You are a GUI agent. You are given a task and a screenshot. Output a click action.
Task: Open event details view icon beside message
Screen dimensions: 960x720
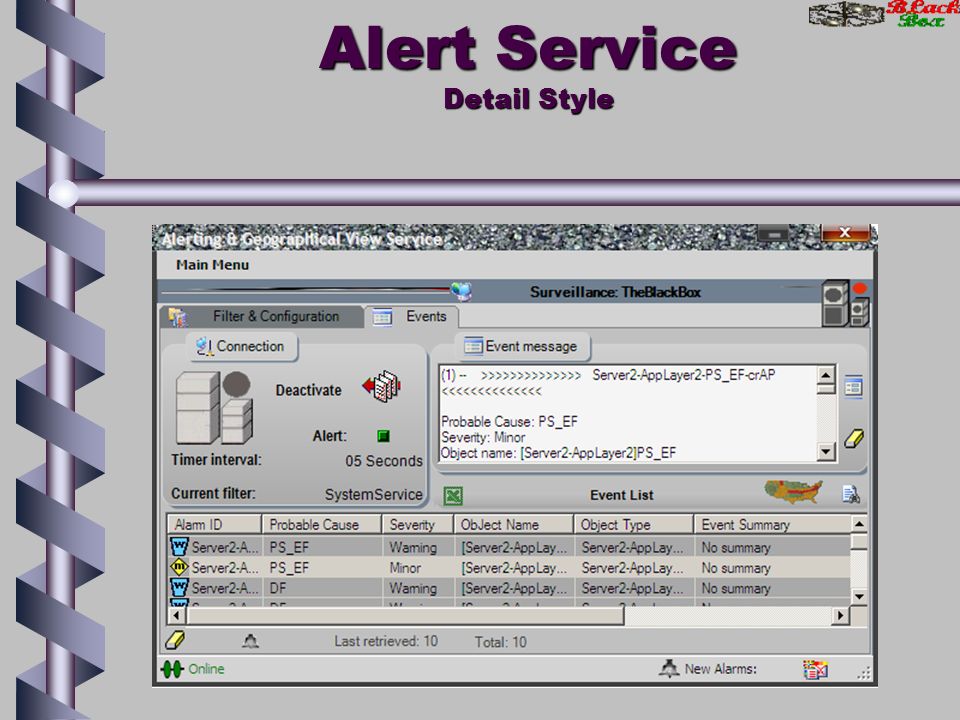(853, 386)
